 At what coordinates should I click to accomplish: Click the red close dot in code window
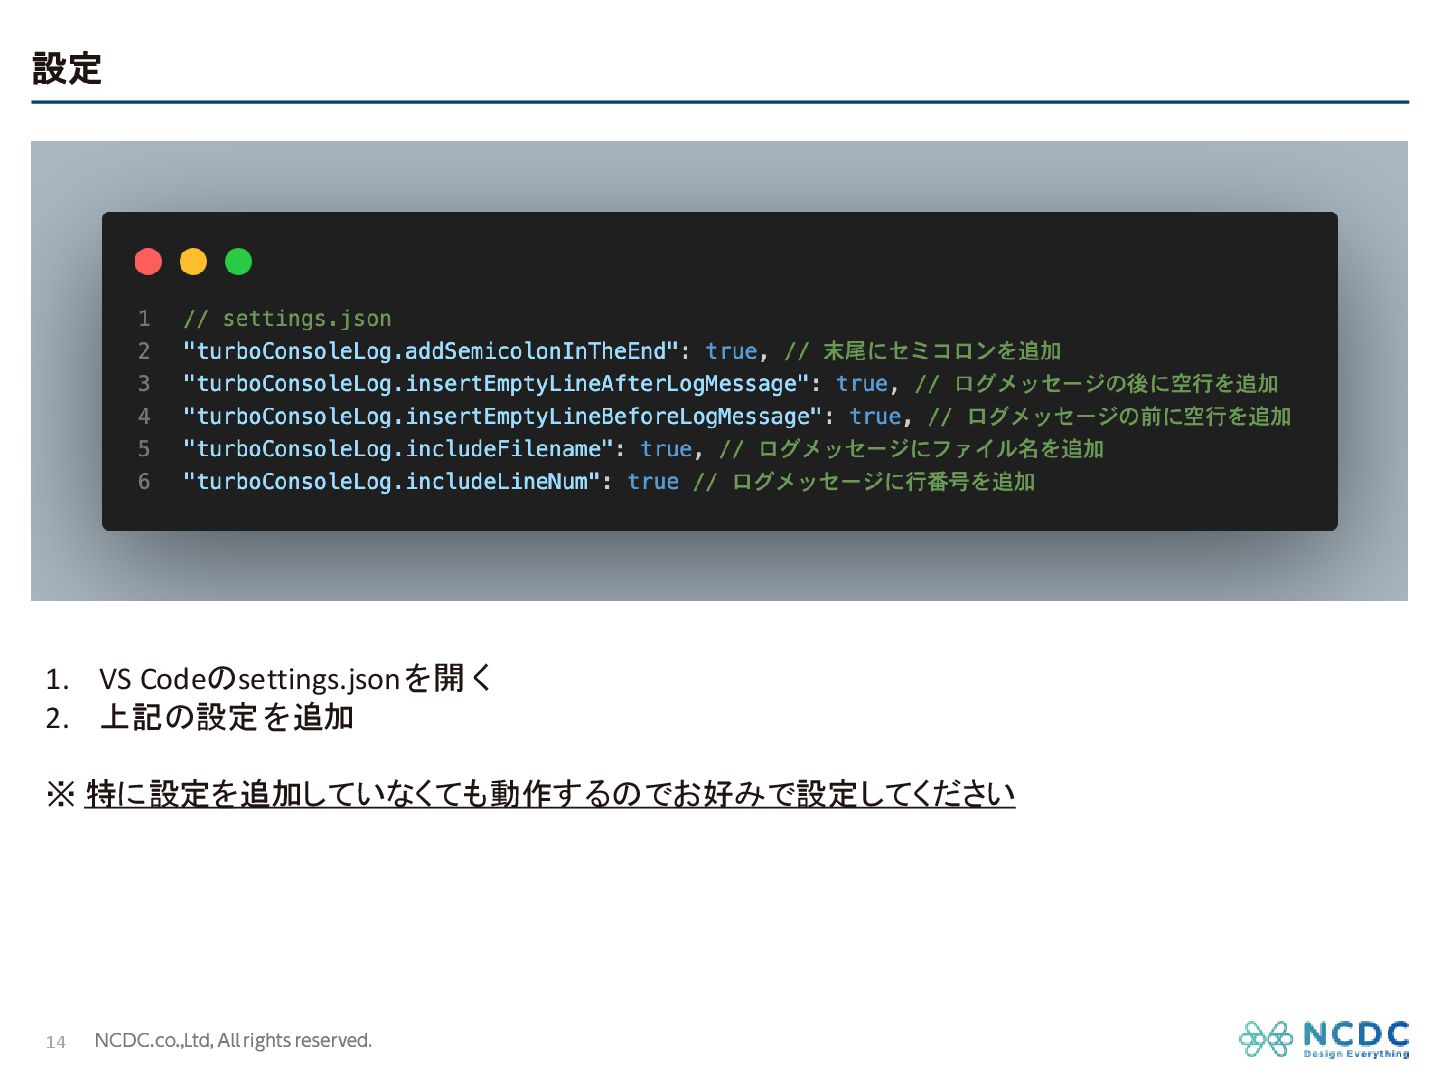(148, 262)
